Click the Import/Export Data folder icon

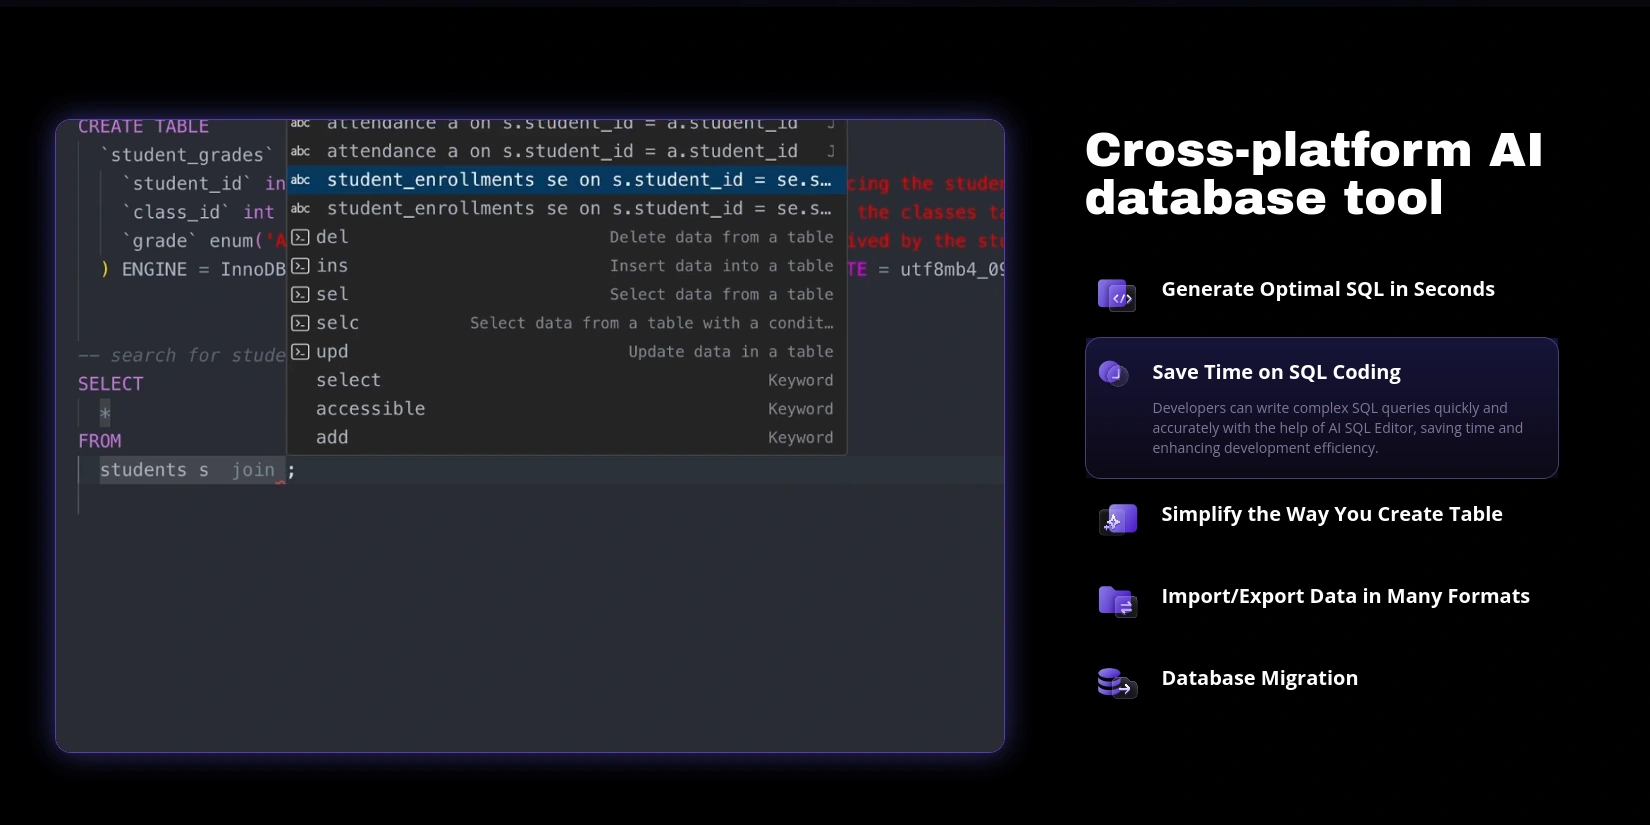[1117, 601]
